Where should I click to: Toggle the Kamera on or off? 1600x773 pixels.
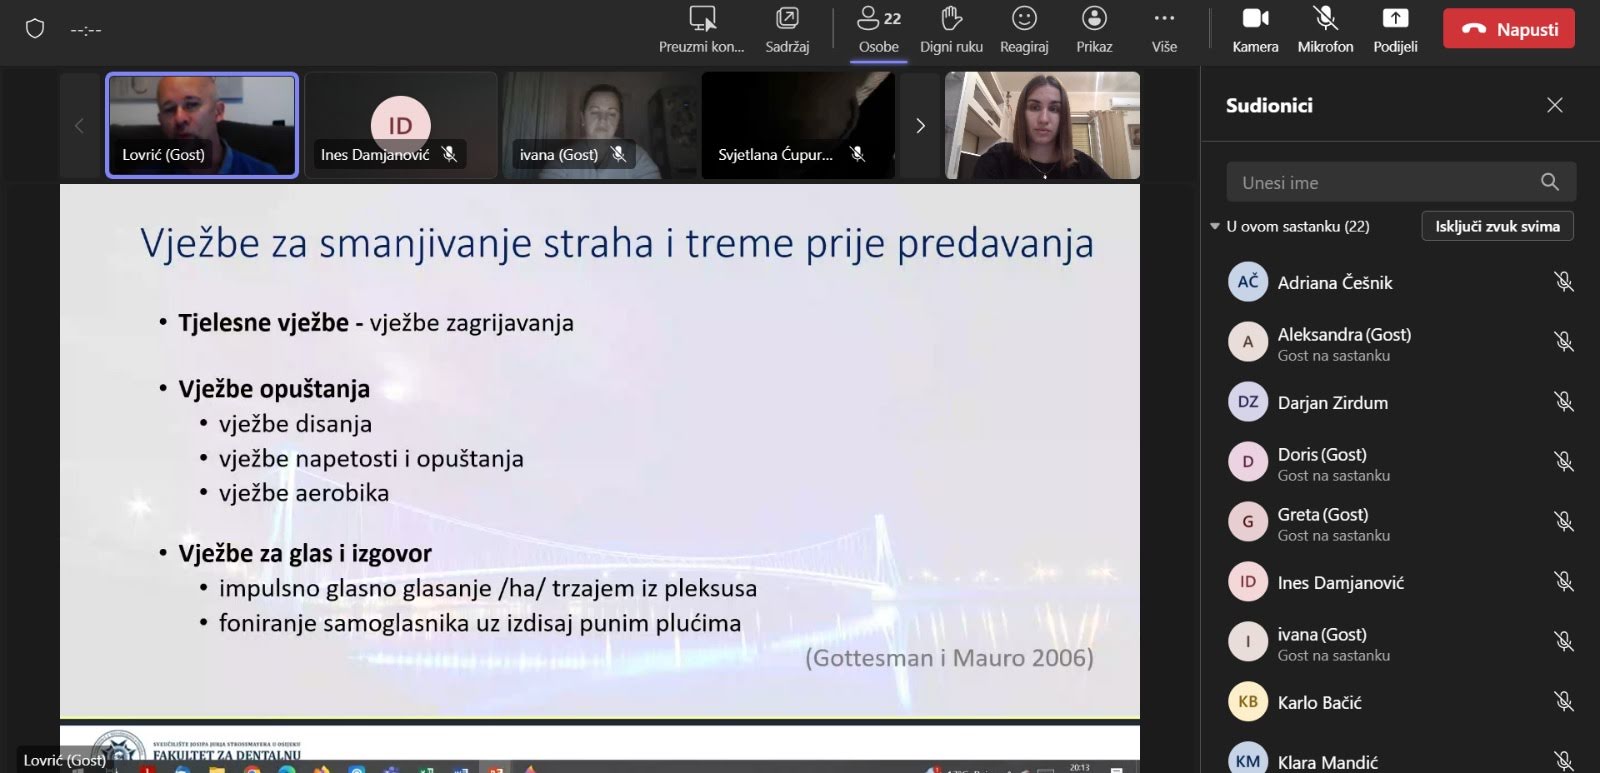(x=1255, y=19)
